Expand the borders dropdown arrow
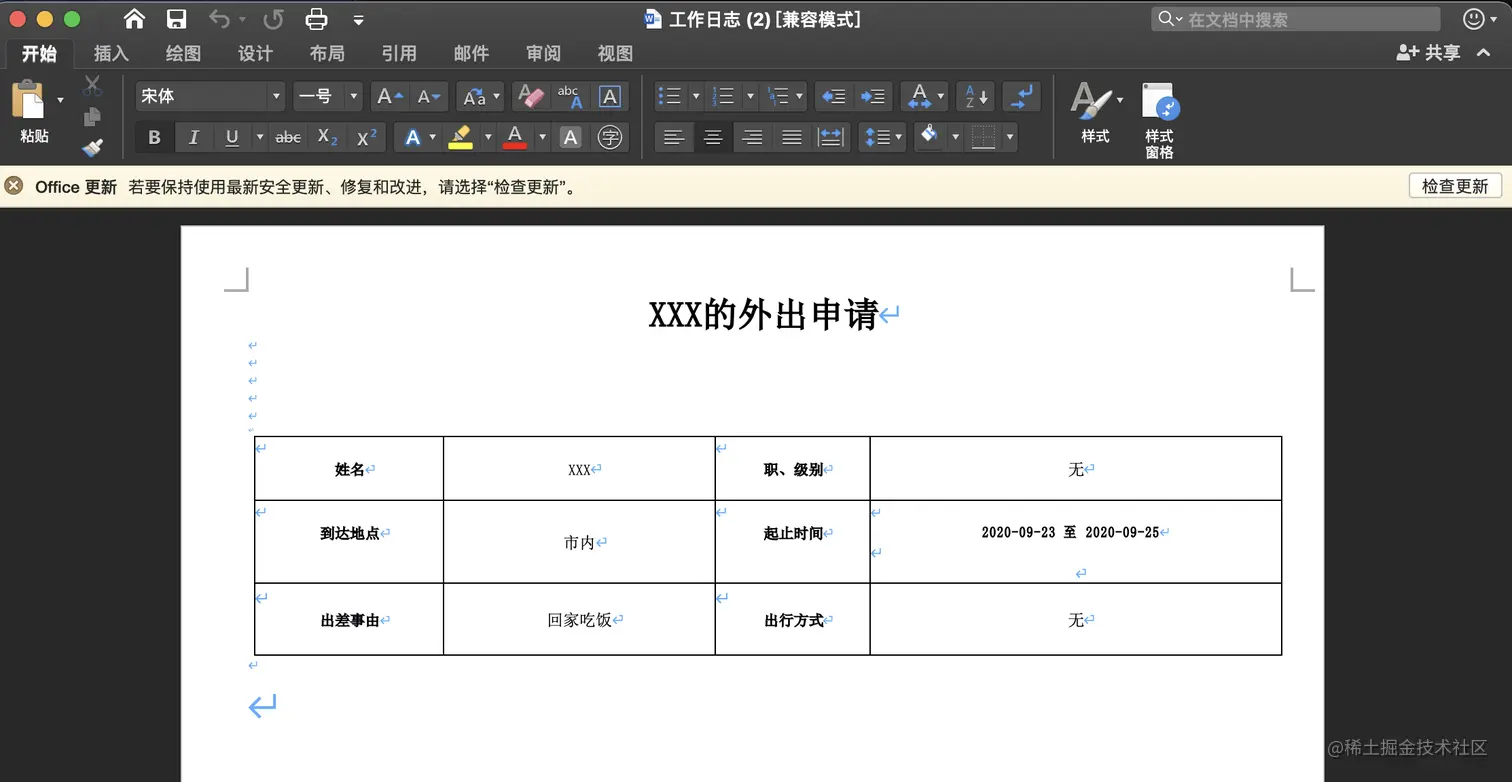 coord(1010,137)
